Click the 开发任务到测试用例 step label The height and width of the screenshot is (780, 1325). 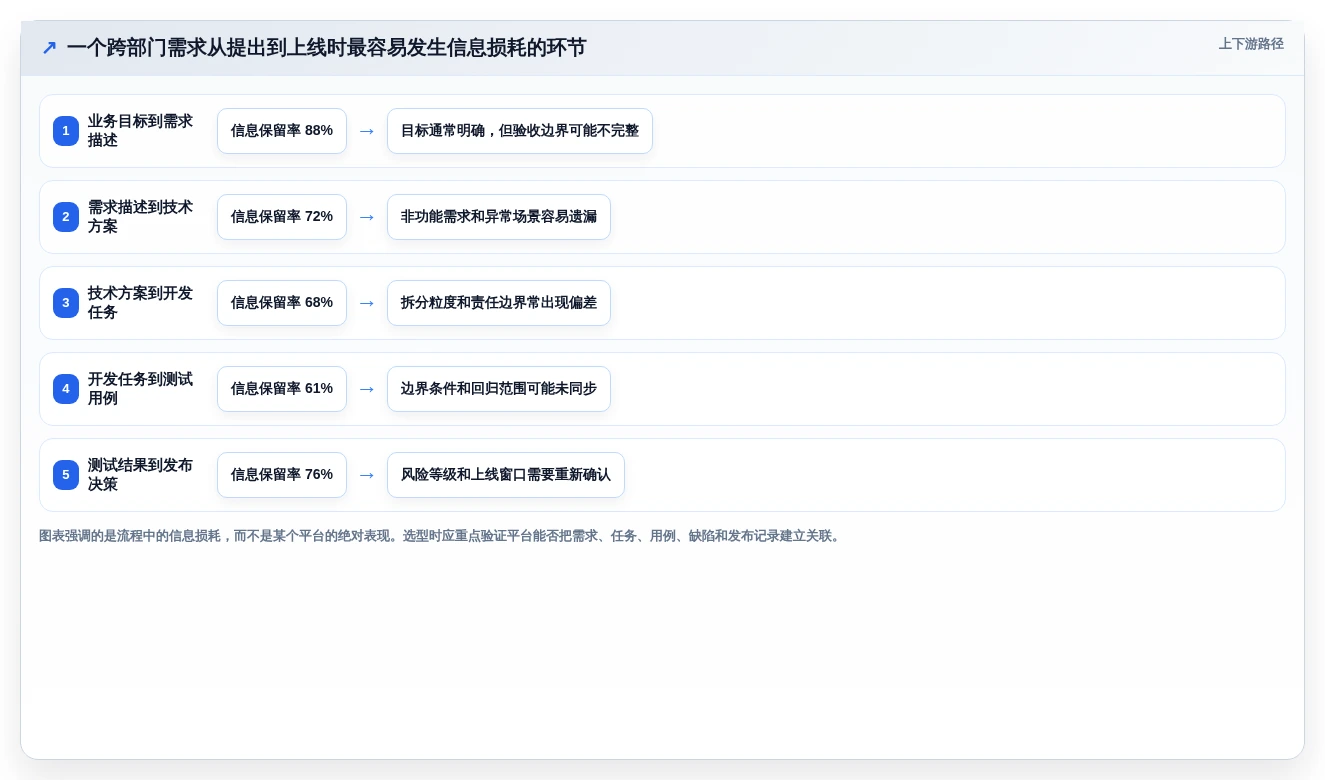tap(140, 389)
